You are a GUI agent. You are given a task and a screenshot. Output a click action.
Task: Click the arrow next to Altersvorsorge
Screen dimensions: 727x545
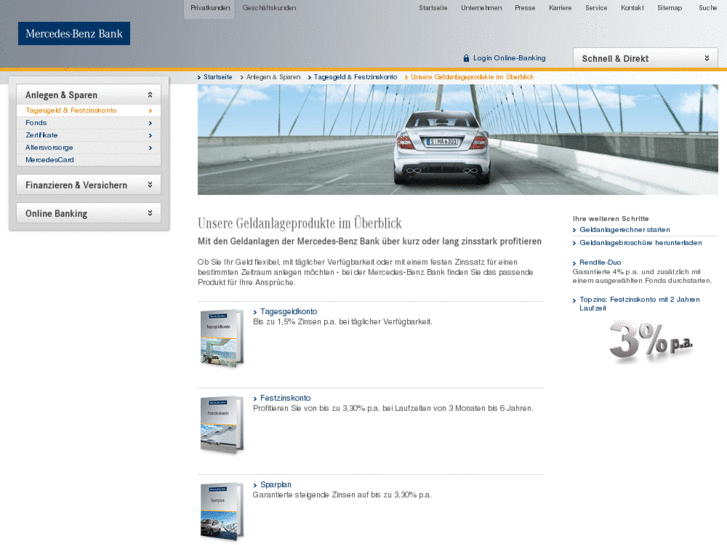click(x=150, y=147)
